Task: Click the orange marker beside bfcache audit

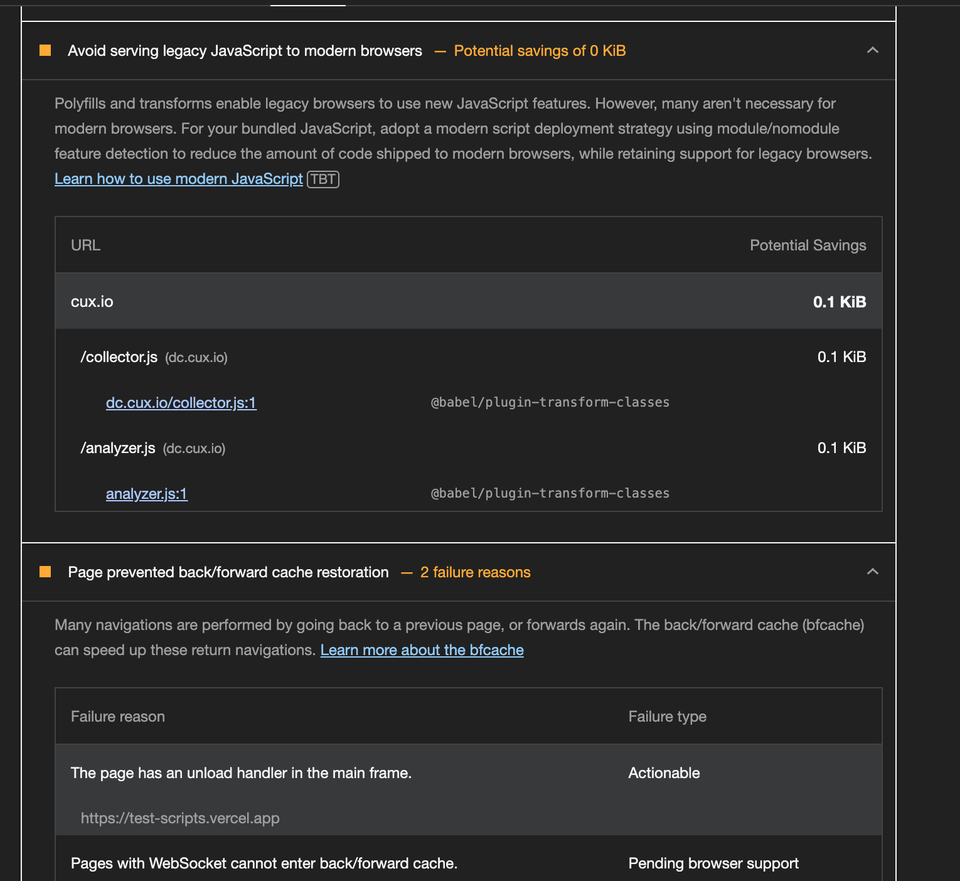Action: (x=45, y=572)
